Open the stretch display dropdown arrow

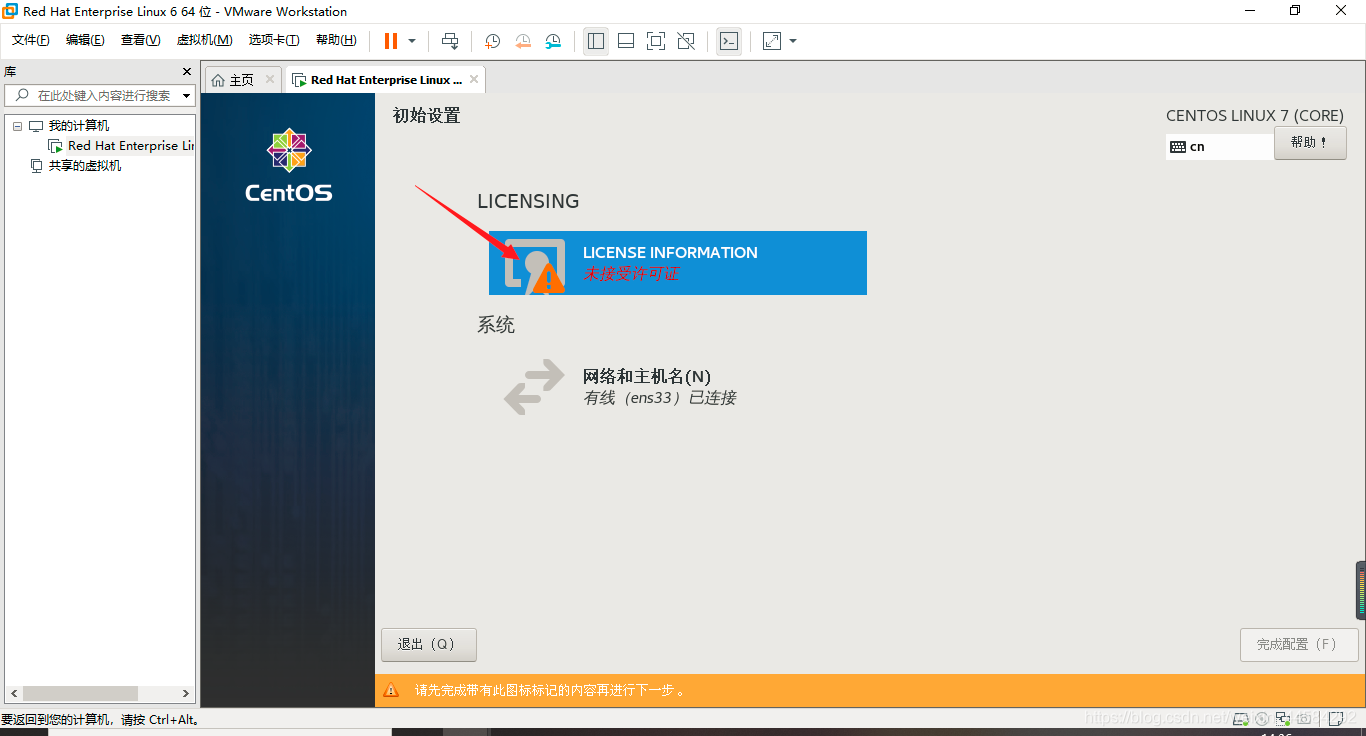pos(793,41)
